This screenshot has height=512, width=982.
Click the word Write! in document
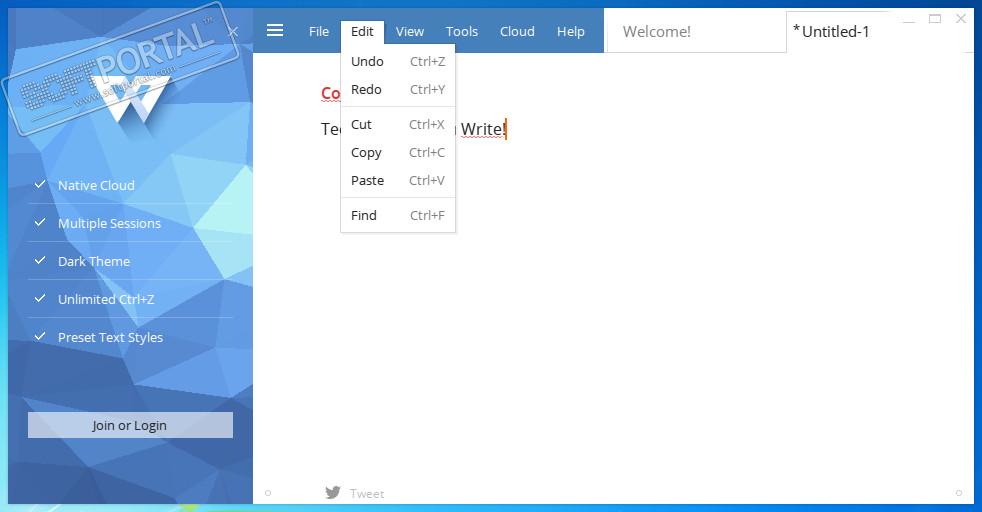pyautogui.click(x=483, y=129)
